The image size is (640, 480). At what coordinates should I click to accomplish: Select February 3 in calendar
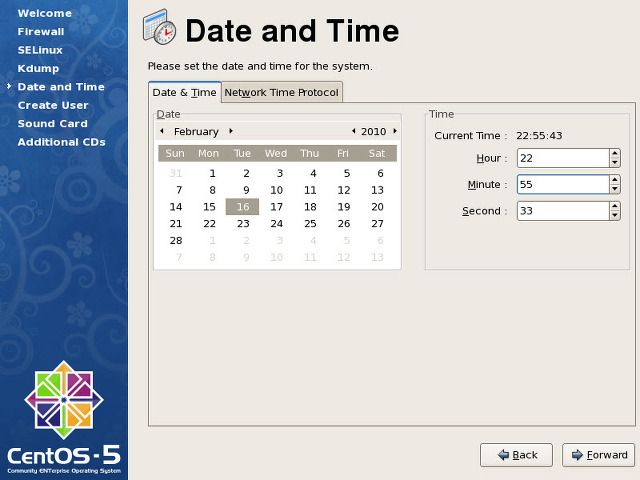coord(280,173)
